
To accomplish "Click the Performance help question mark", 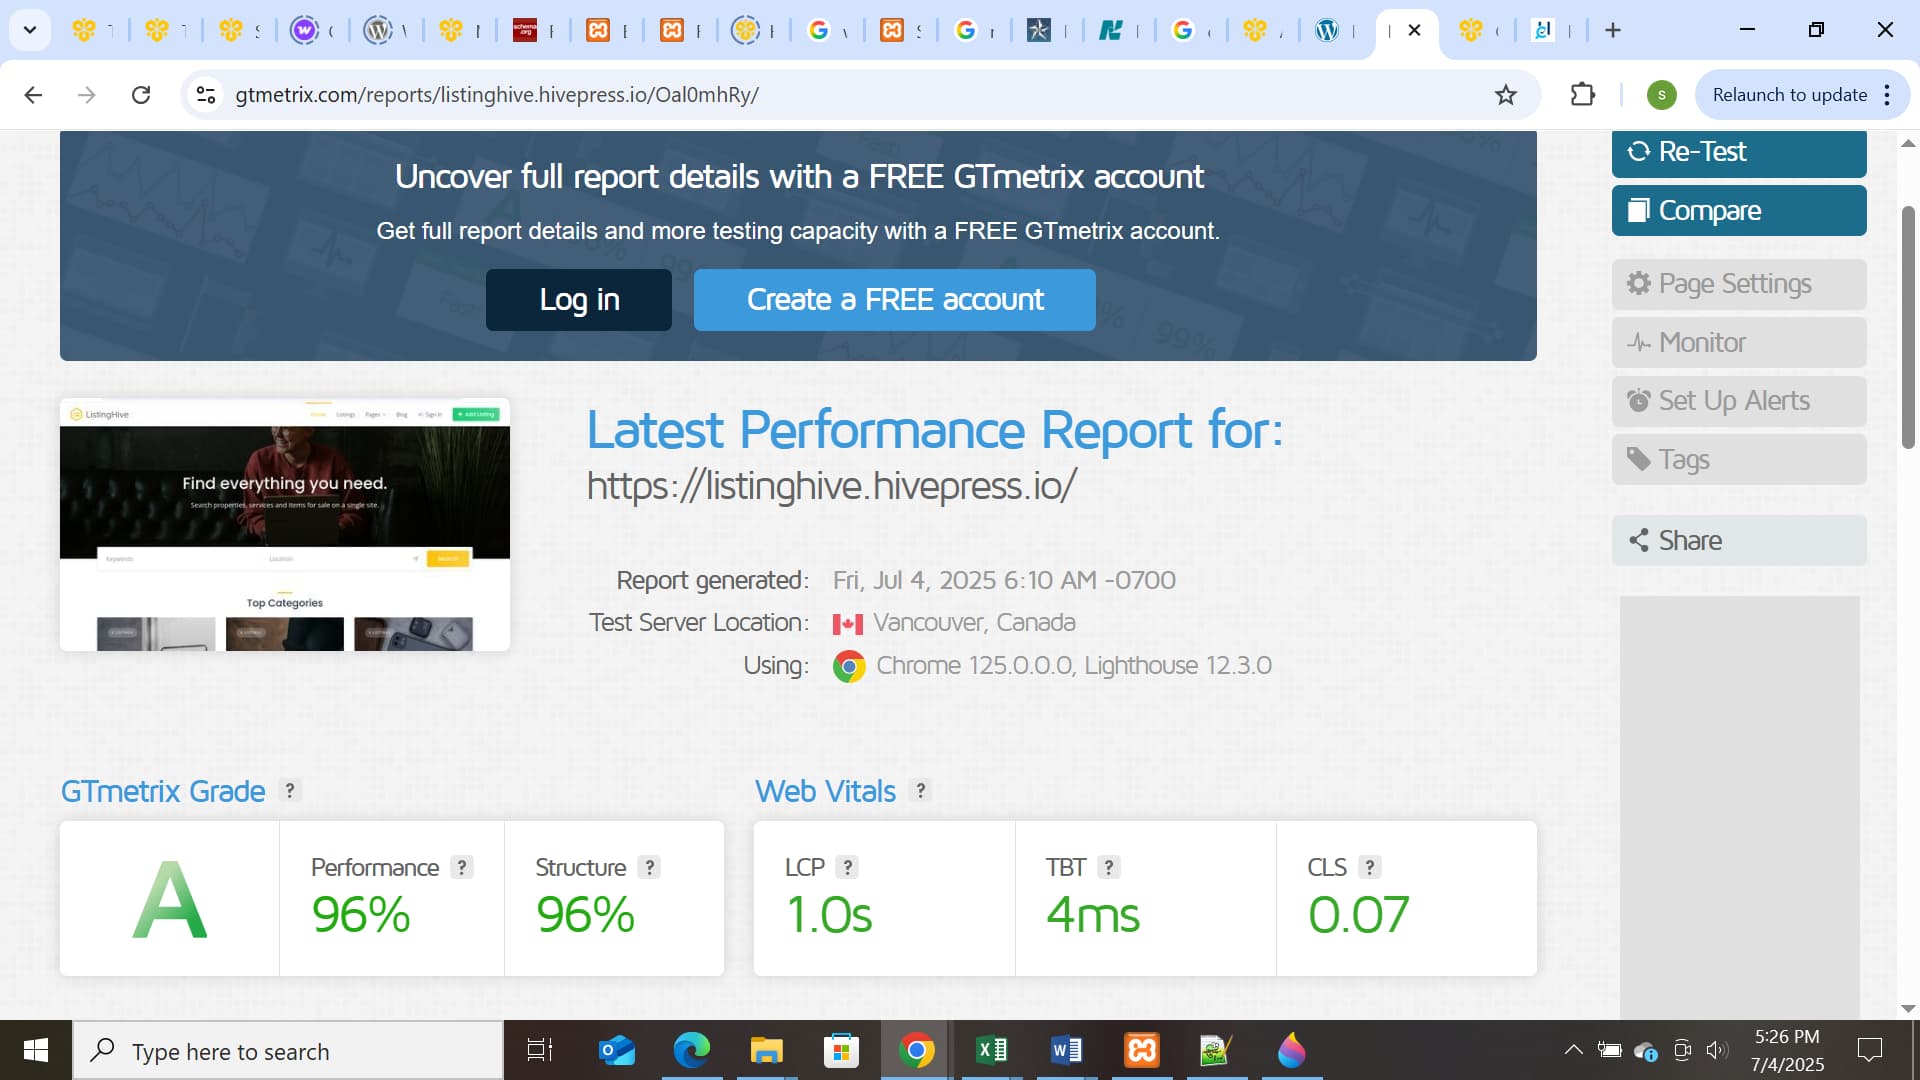I will pyautogui.click(x=462, y=867).
